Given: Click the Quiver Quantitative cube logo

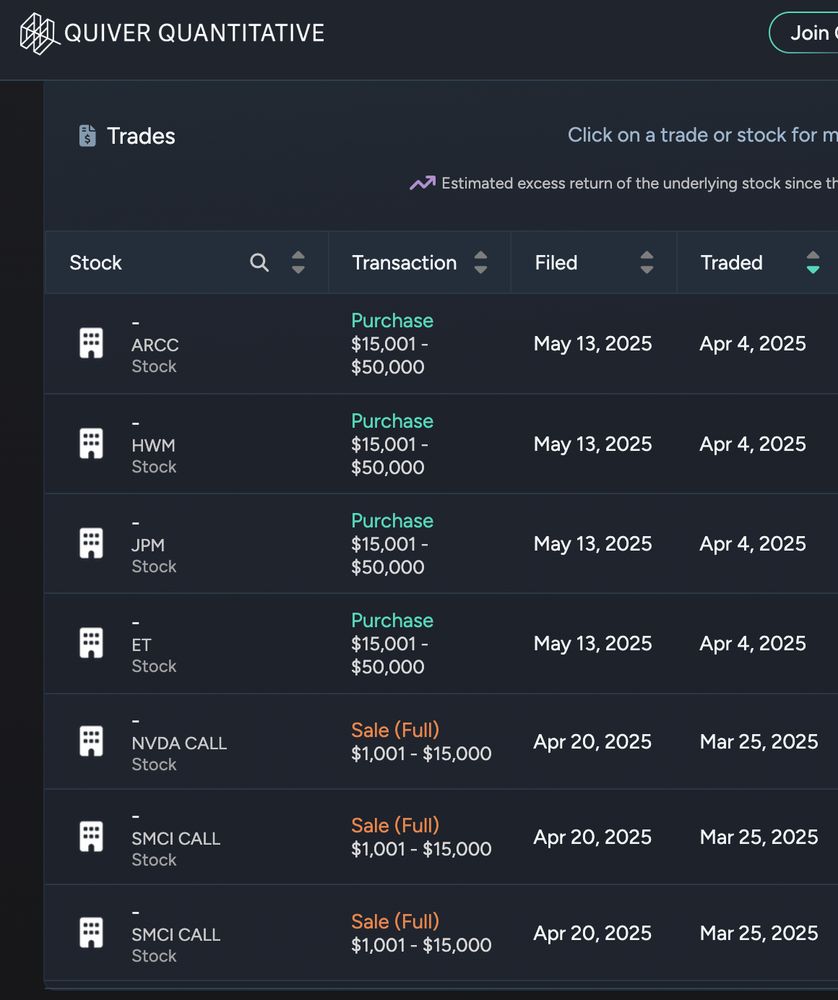Looking at the screenshot, I should (x=40, y=34).
